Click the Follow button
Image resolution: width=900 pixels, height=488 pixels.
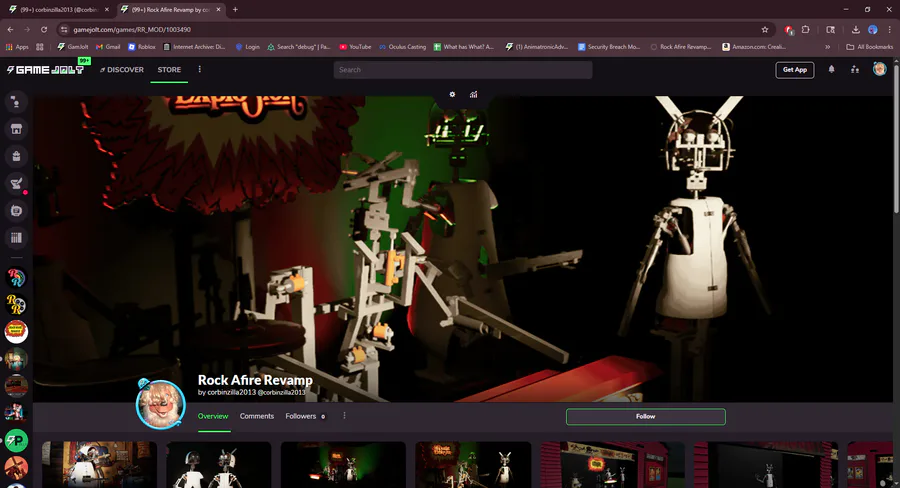pyautogui.click(x=646, y=416)
